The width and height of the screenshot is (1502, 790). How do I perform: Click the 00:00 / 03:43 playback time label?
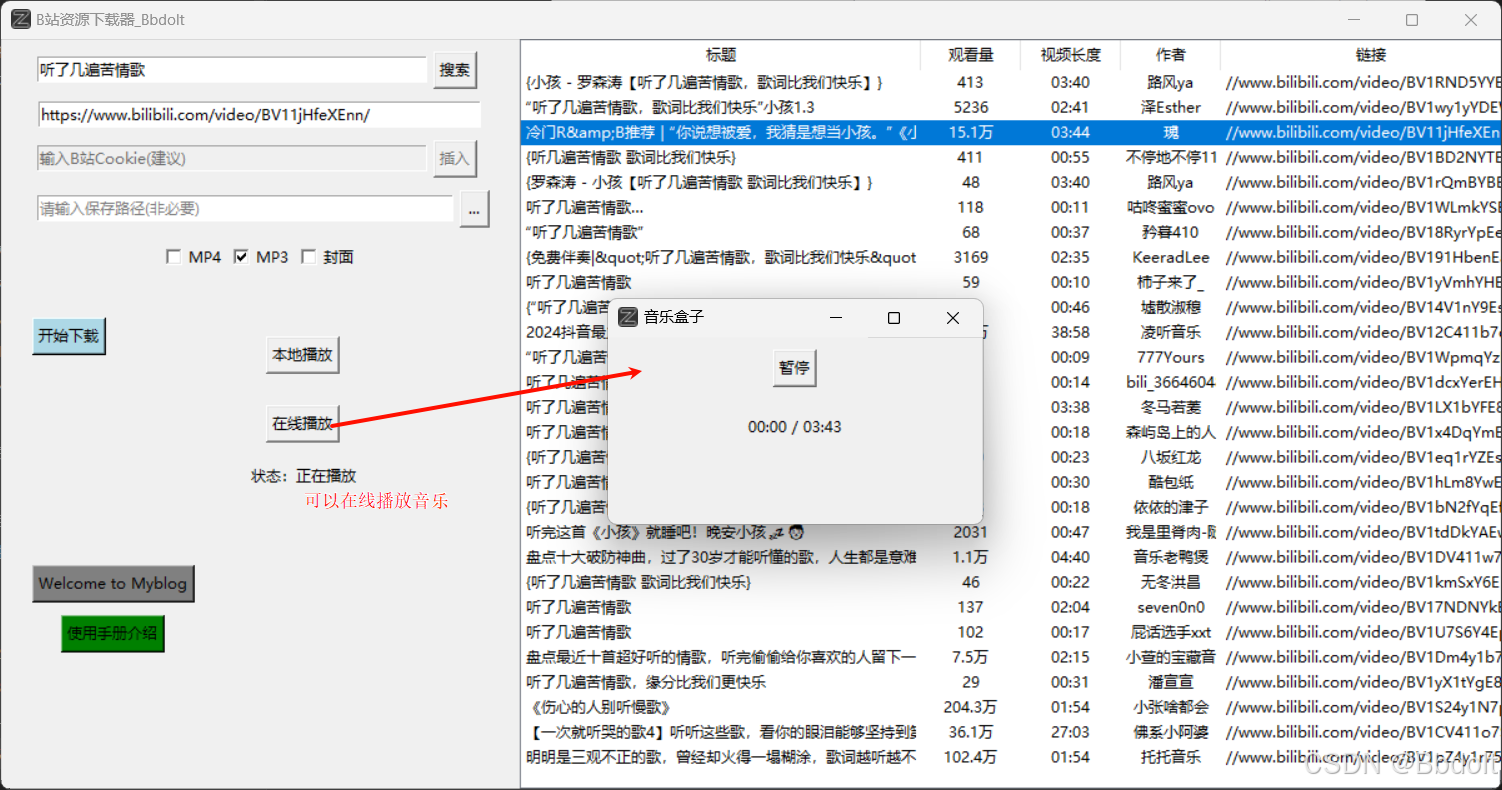pyautogui.click(x=795, y=427)
